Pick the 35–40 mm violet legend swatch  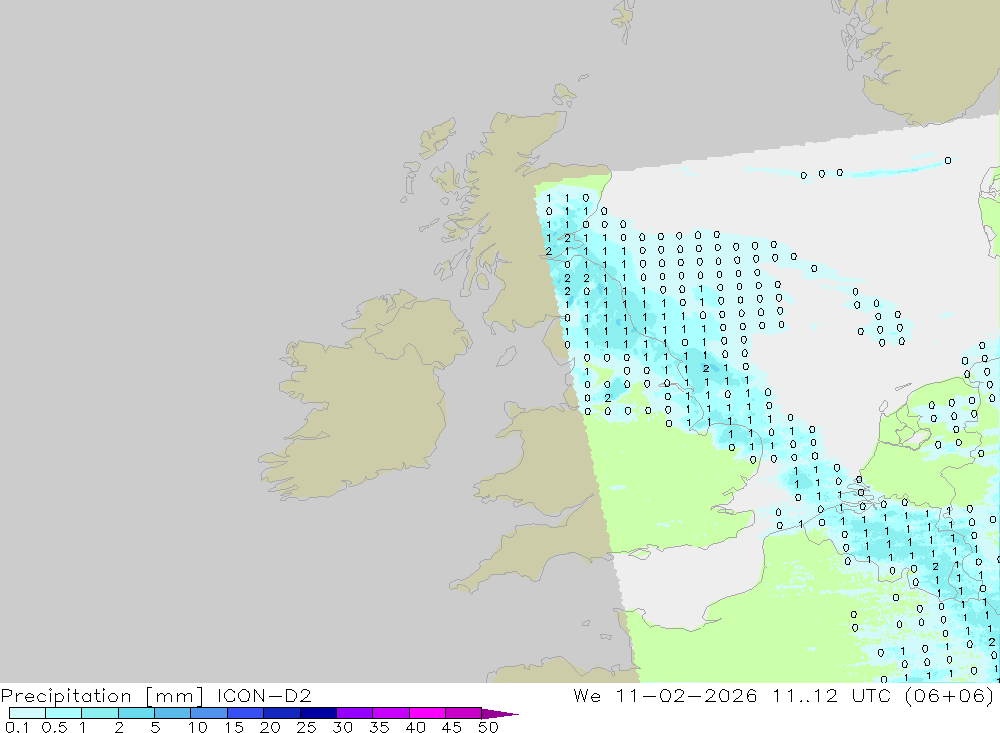391,713
